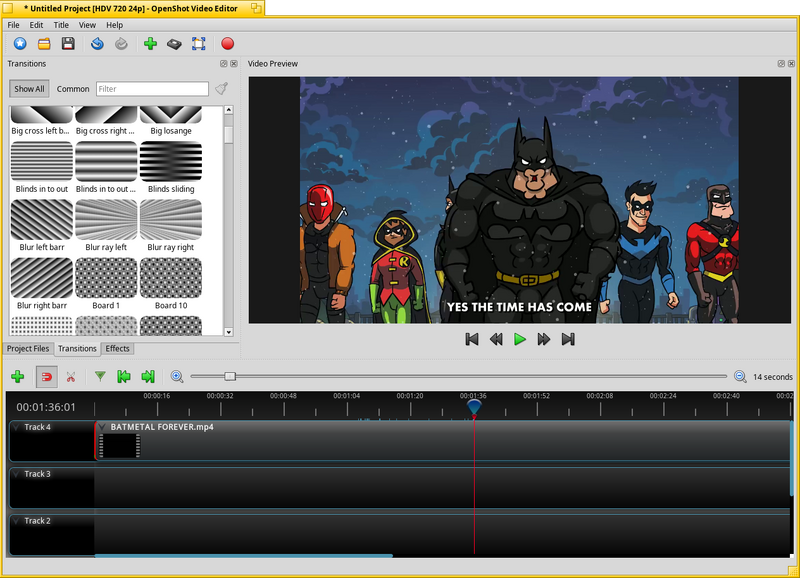Switch to the Project Files tab
This screenshot has height=578, width=800.
click(x=28, y=349)
